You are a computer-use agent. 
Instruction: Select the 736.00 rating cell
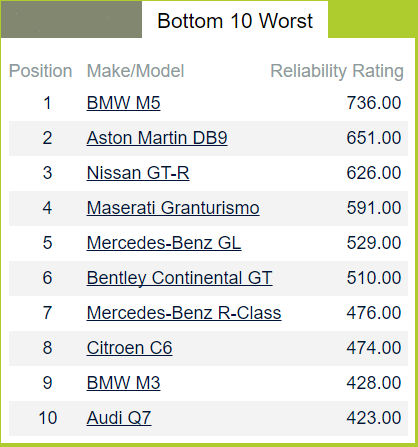(374, 103)
